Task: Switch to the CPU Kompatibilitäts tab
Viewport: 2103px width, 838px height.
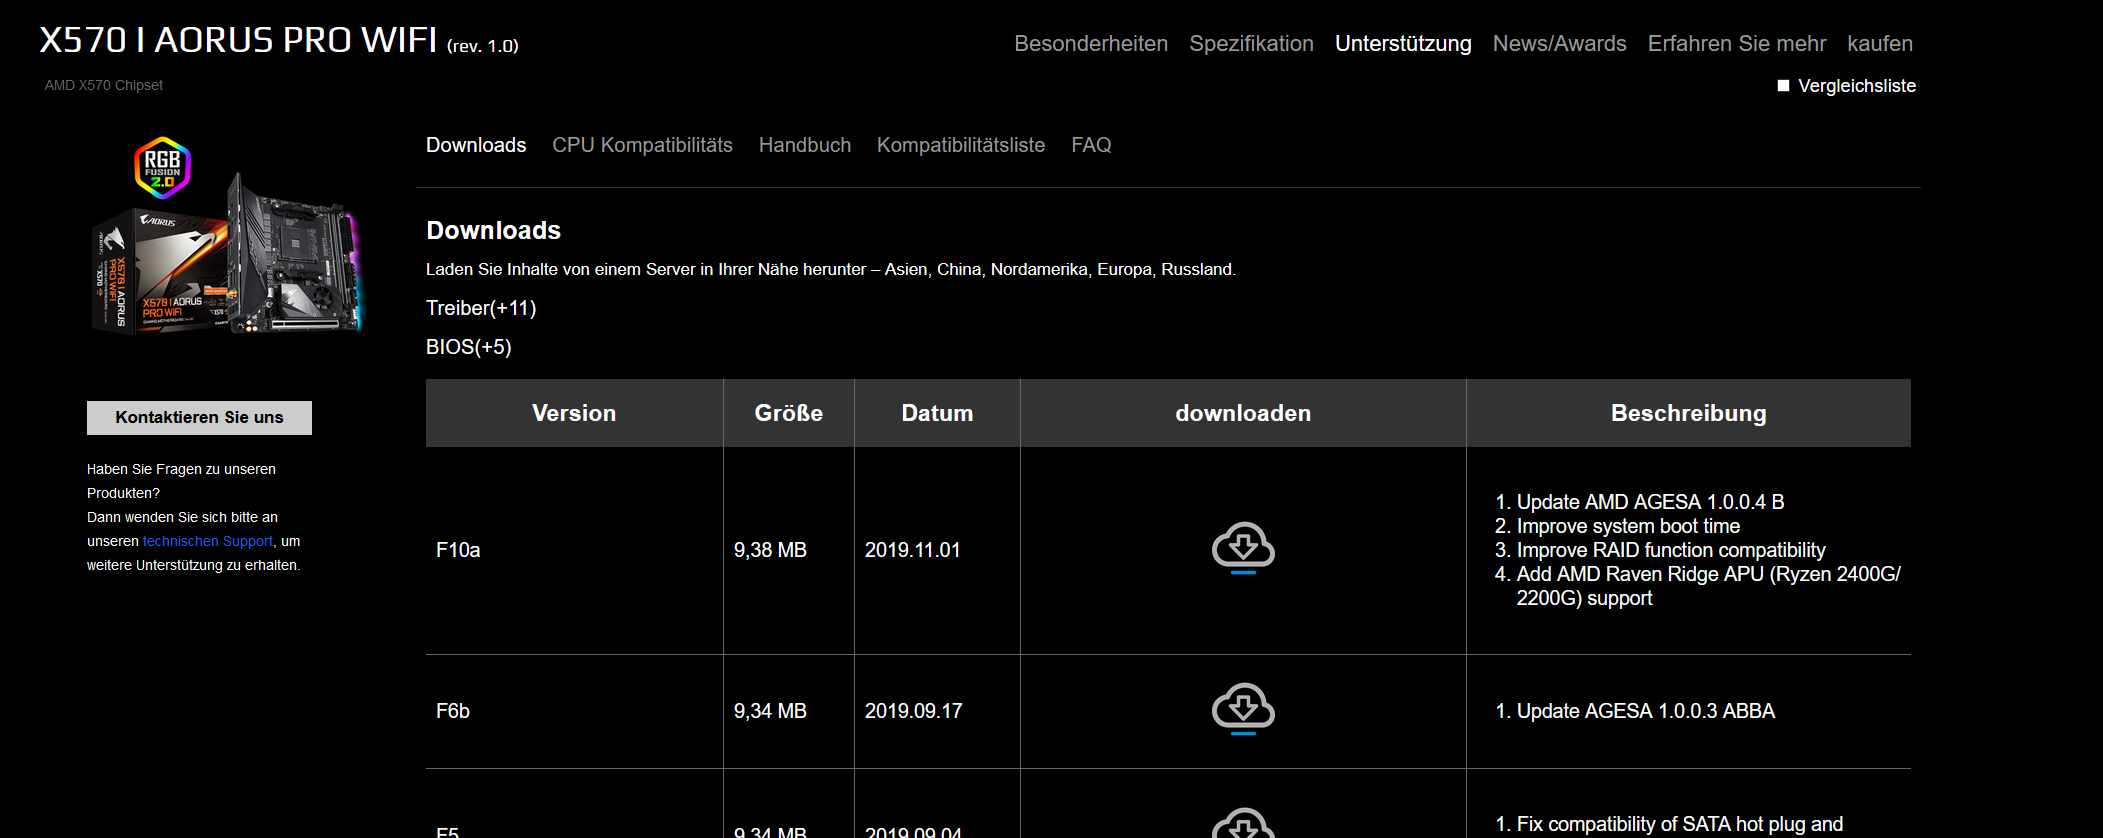Action: 642,145
